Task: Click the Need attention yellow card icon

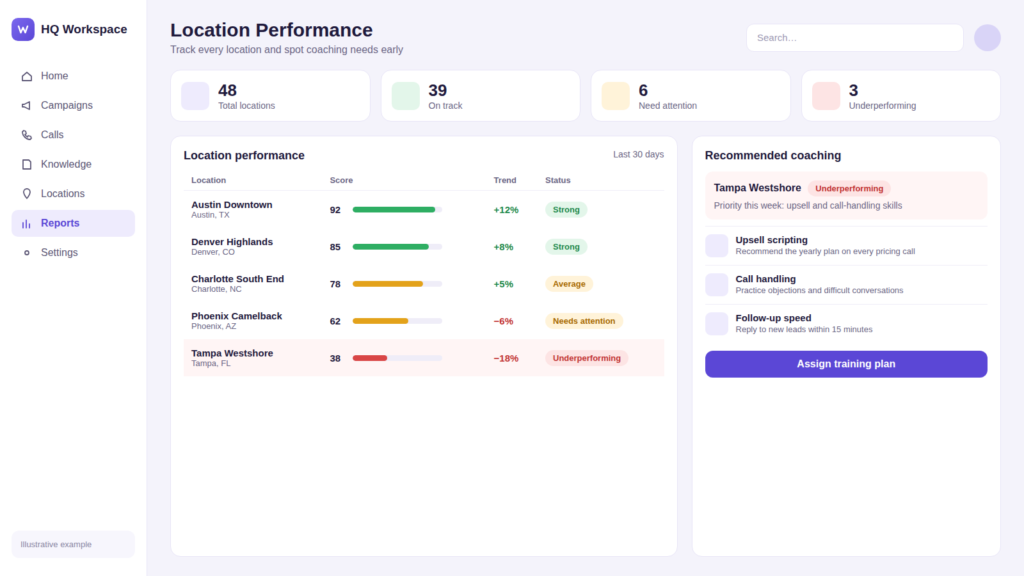Action: click(615, 96)
